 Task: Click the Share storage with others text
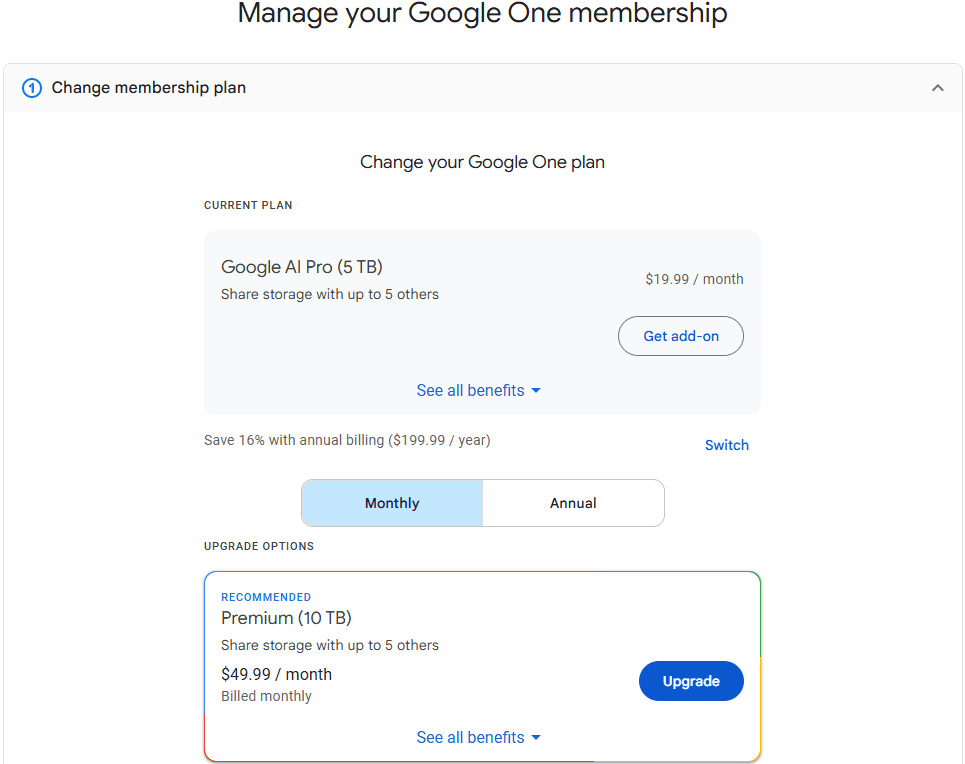point(330,294)
